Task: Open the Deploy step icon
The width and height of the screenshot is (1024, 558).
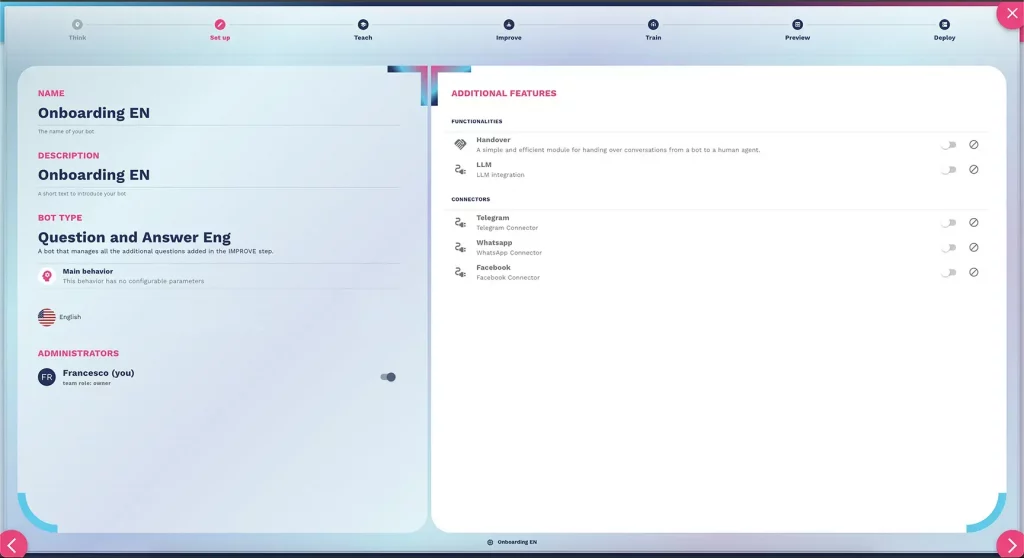Action: click(944, 25)
